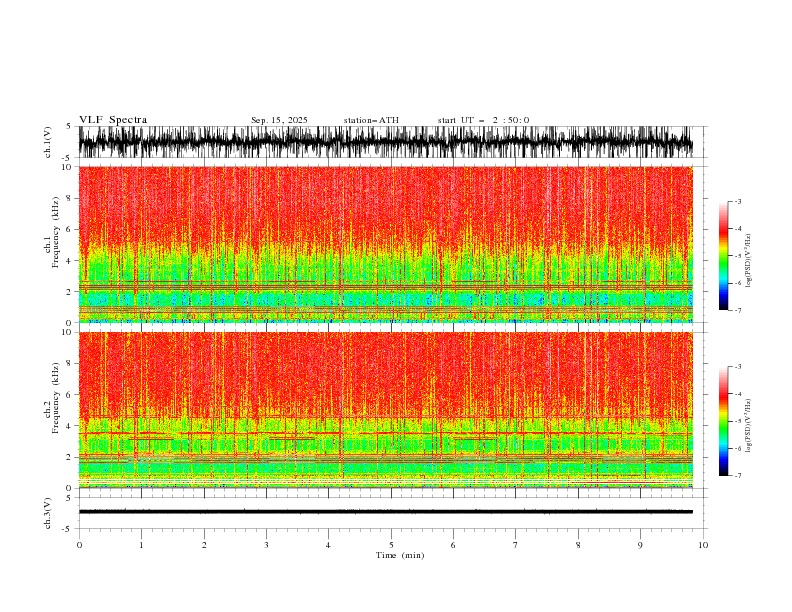Click the time axis tick label '10'
This screenshot has height=612, width=792.
[703, 545]
